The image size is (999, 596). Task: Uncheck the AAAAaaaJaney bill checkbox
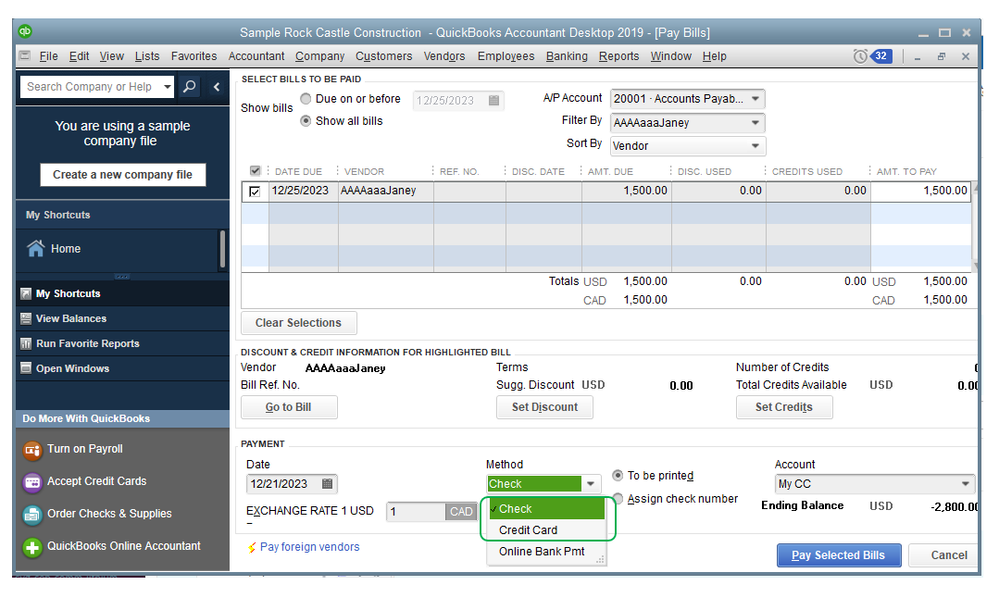tap(255, 191)
